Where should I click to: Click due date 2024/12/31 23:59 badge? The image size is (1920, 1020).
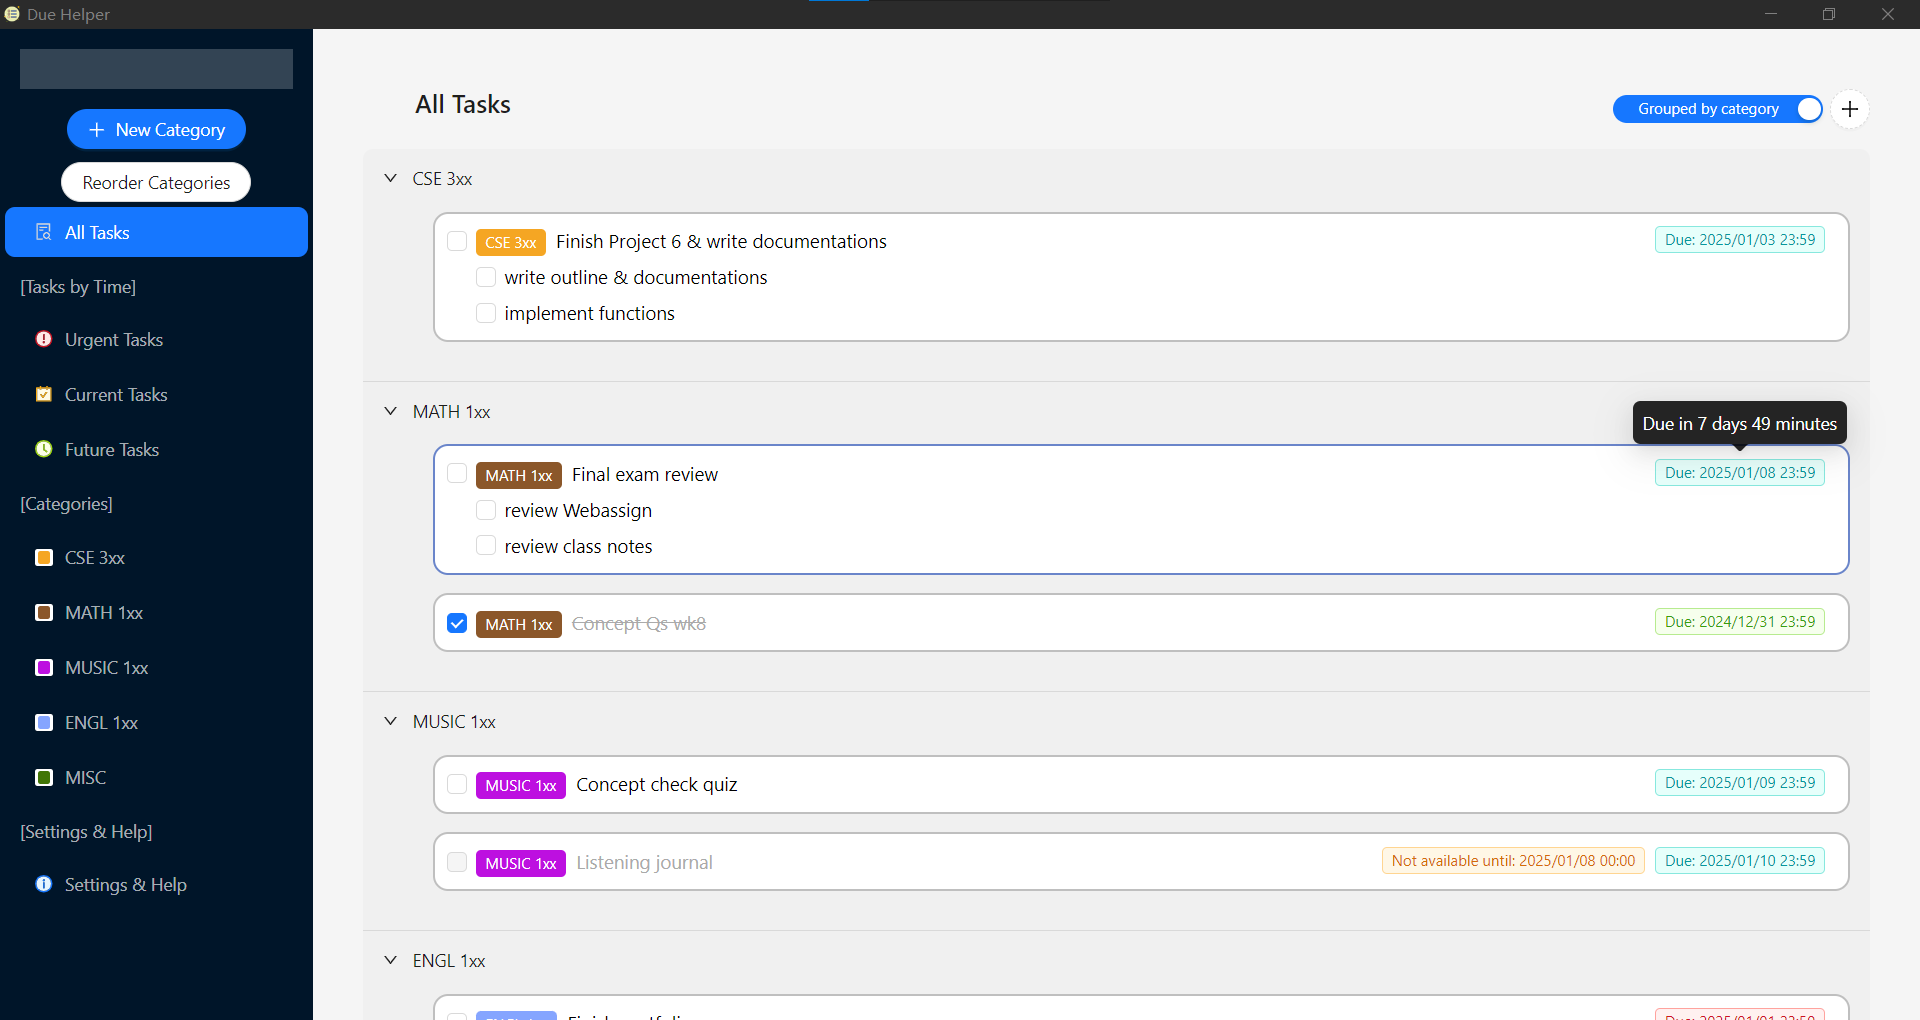(x=1740, y=622)
